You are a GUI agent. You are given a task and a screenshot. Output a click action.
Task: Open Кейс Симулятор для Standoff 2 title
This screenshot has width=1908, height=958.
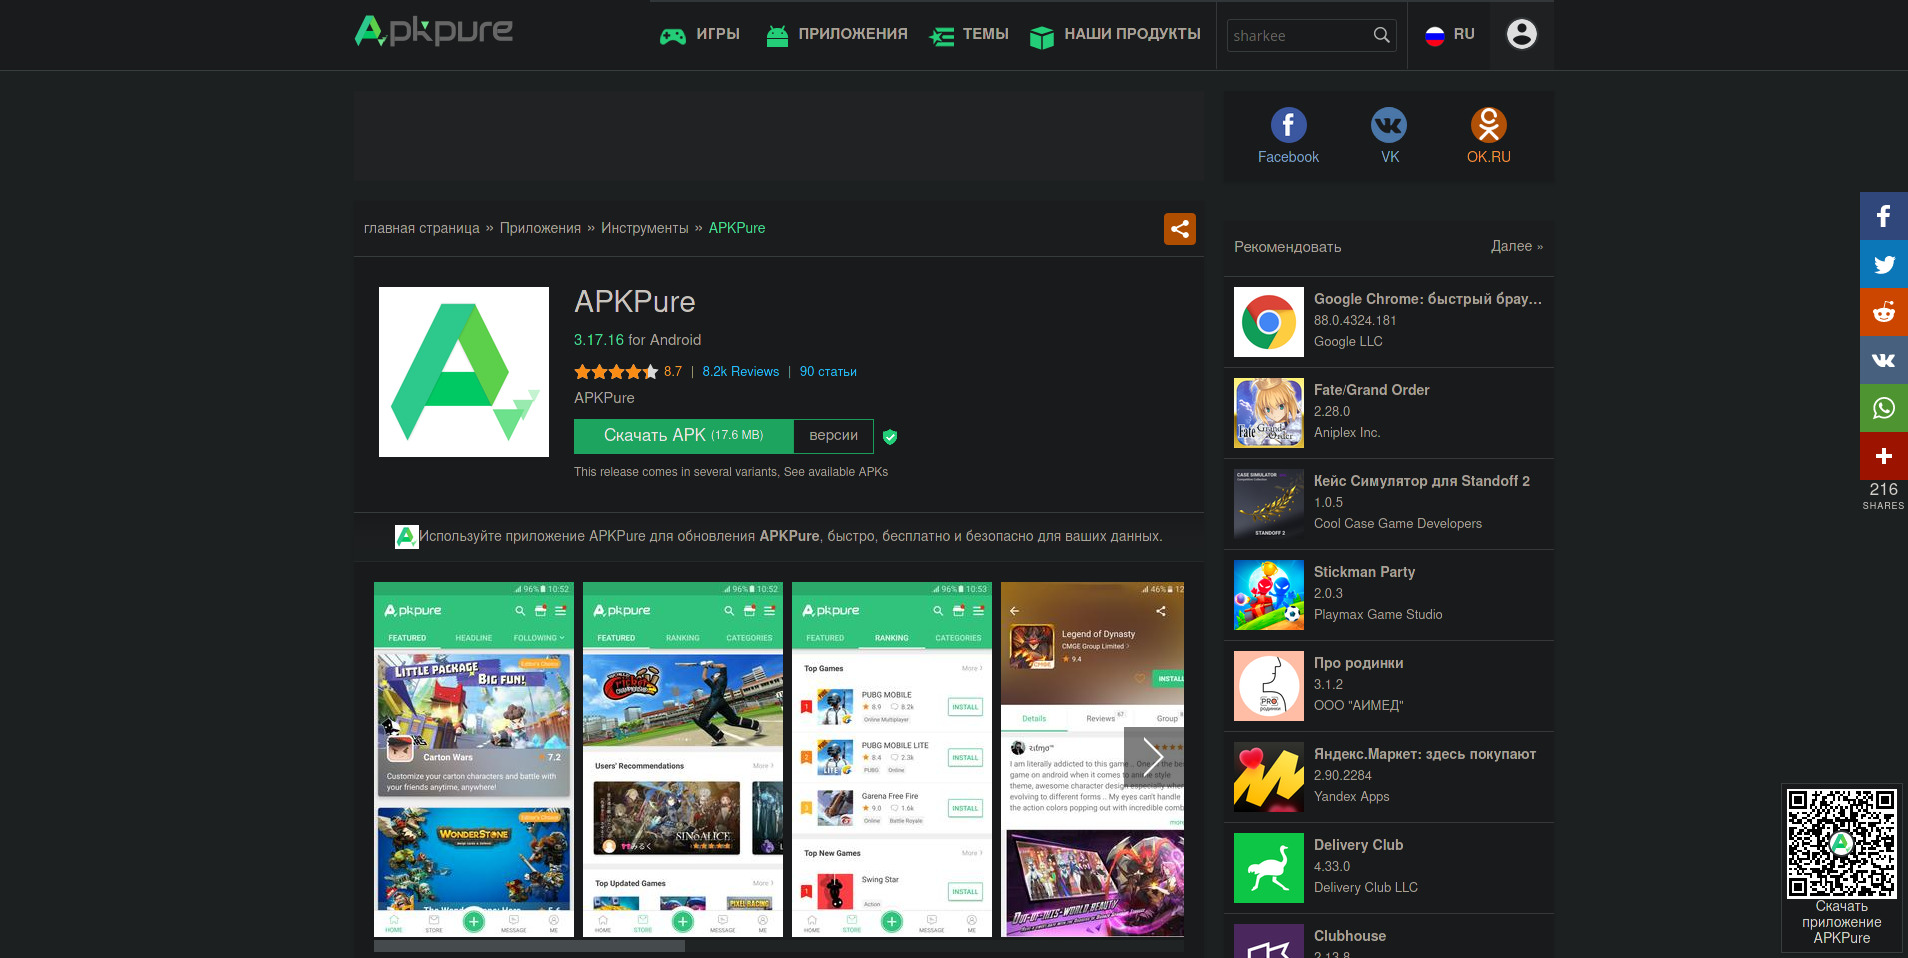click(1422, 481)
